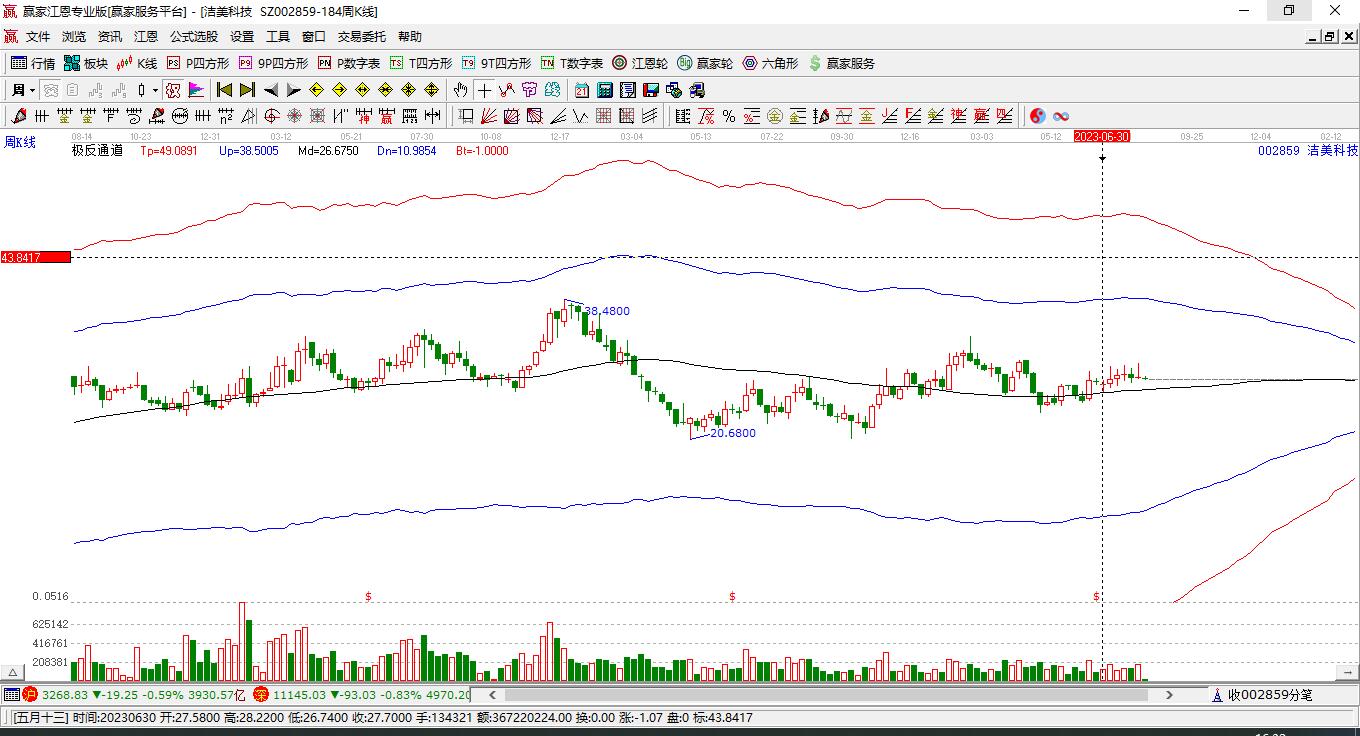This screenshot has width=1360, height=736.
Task: Click the black left-pointing triangle icon
Action: tap(270, 90)
